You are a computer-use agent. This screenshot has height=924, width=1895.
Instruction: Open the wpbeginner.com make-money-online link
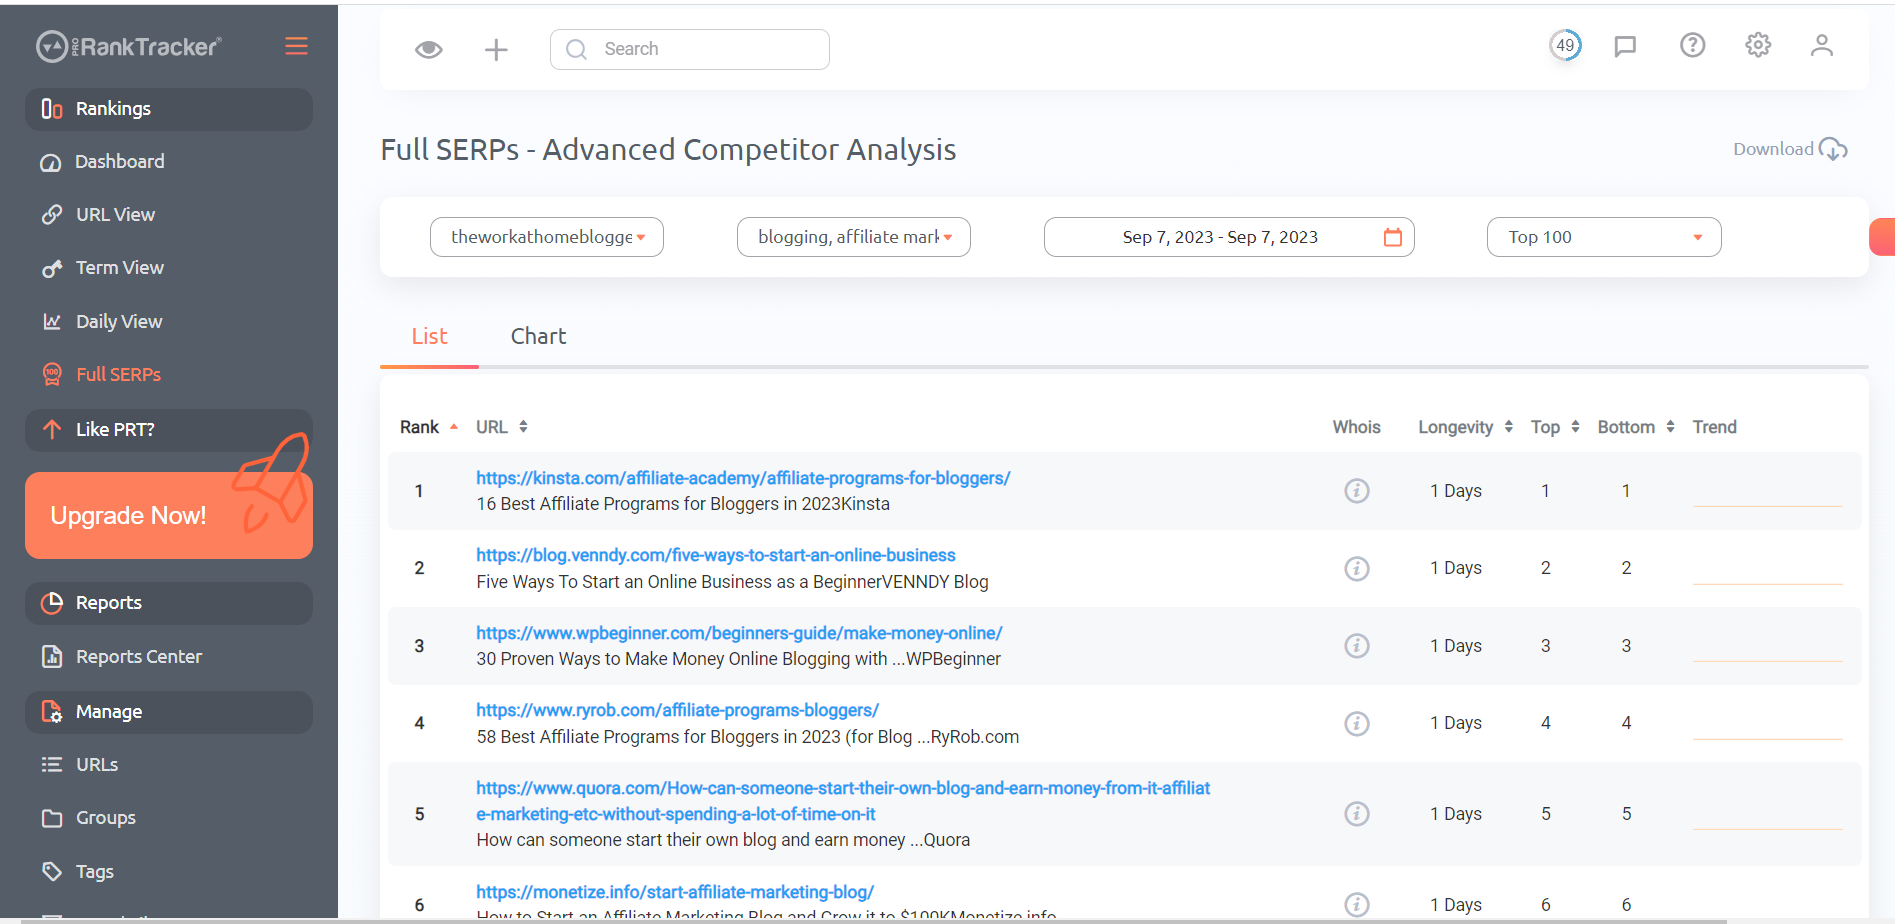tap(739, 633)
